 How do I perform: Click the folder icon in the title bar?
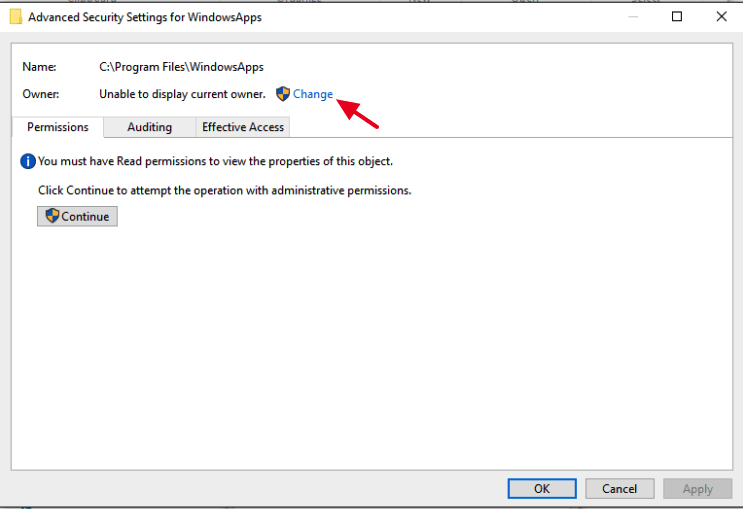tap(15, 17)
